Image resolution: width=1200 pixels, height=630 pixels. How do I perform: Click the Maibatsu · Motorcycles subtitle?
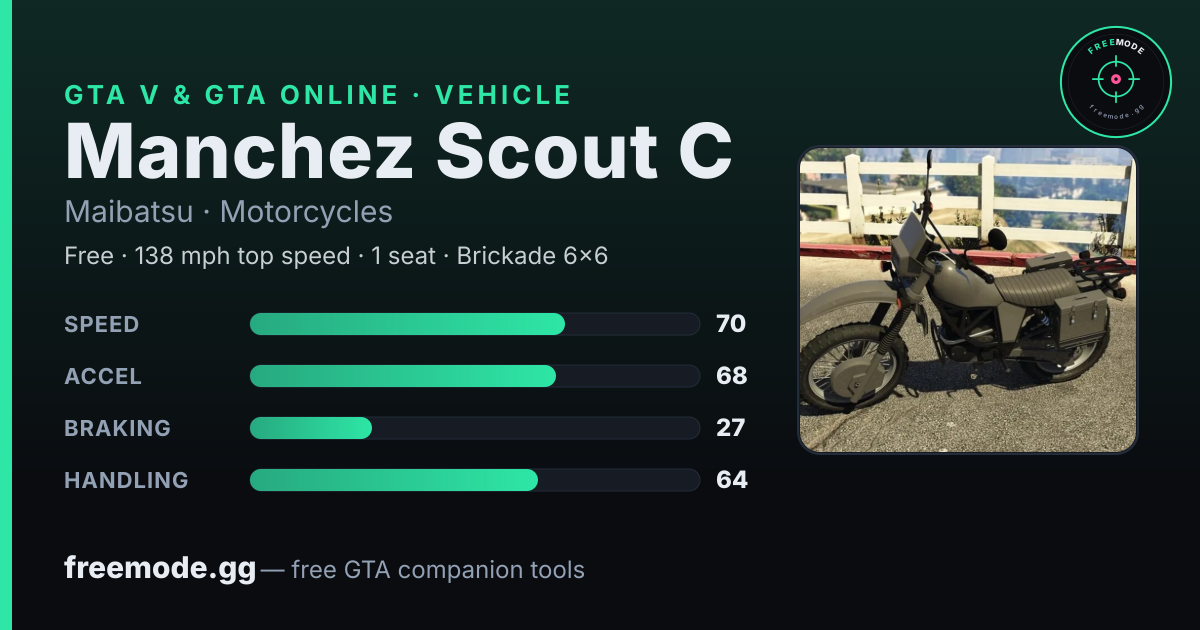coord(228,212)
